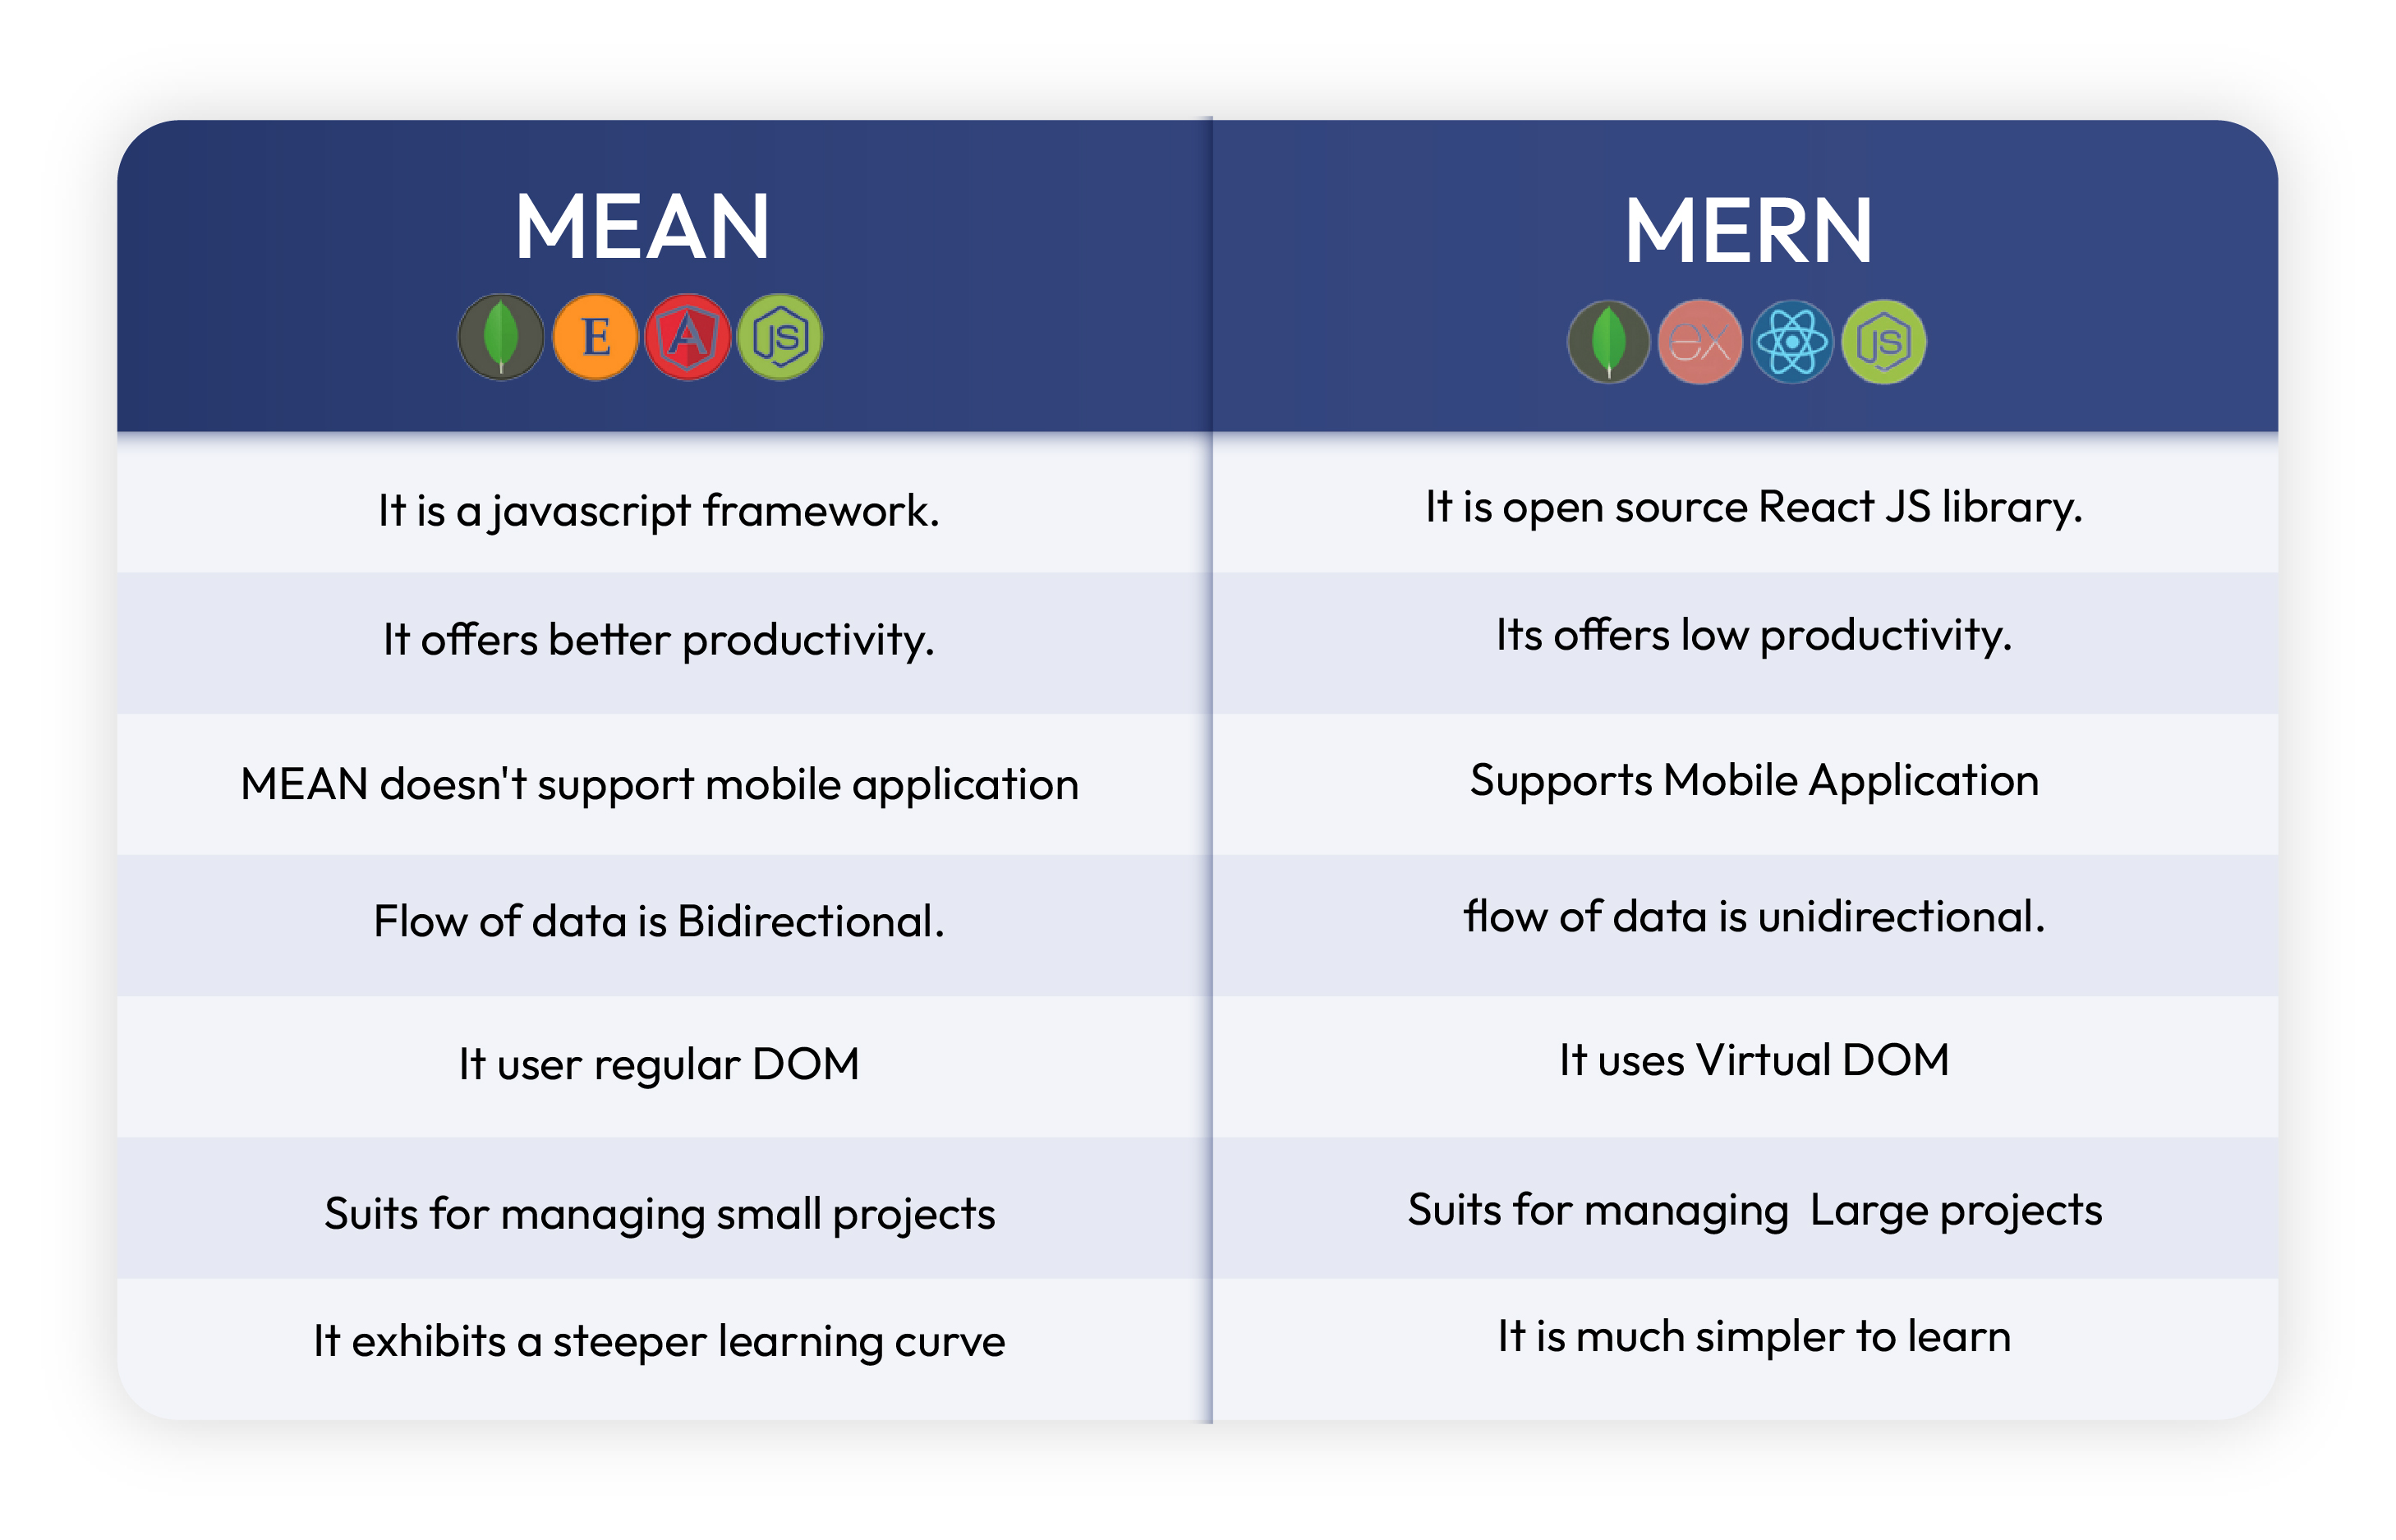Expand the project size suitability row
This screenshot has height=1540, width=2396.
click(x=1198, y=1205)
